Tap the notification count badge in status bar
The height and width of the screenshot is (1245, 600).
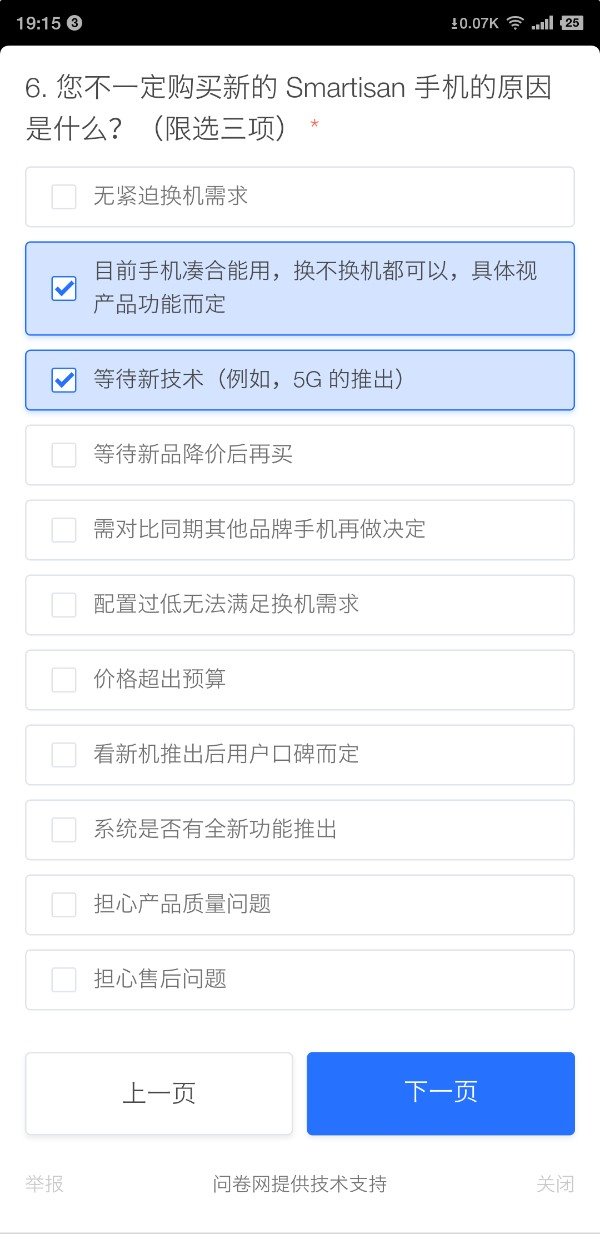tap(75, 23)
